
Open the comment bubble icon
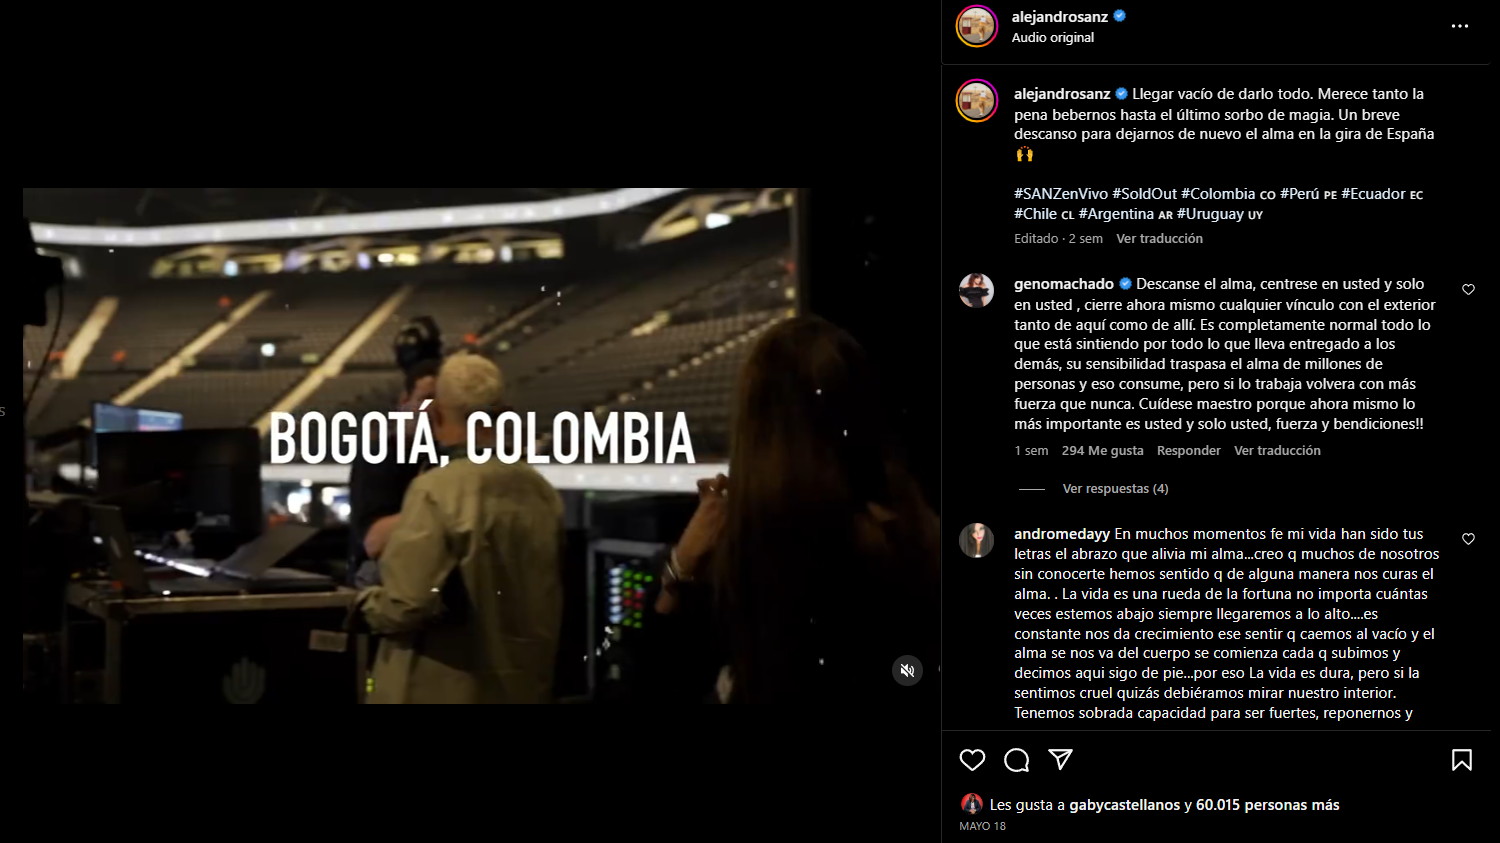(1017, 760)
